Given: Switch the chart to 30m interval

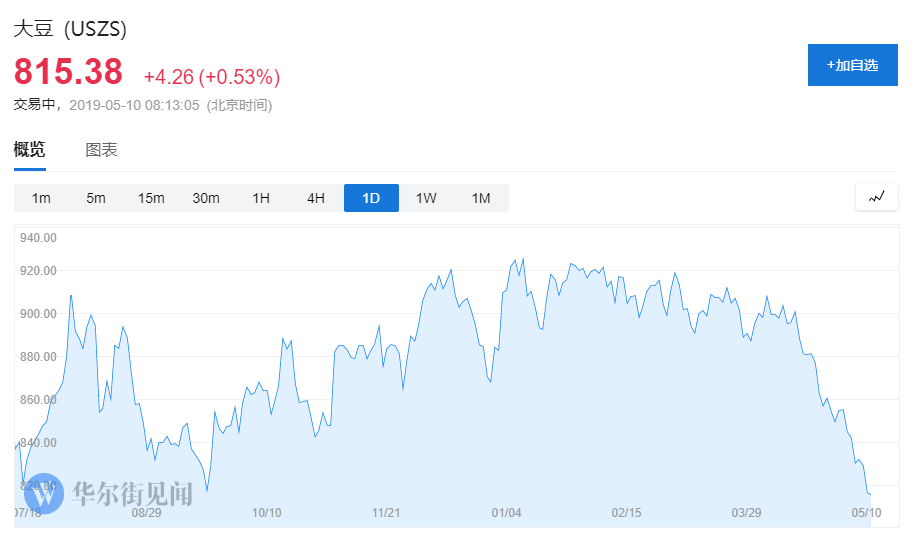Looking at the screenshot, I should pos(206,198).
